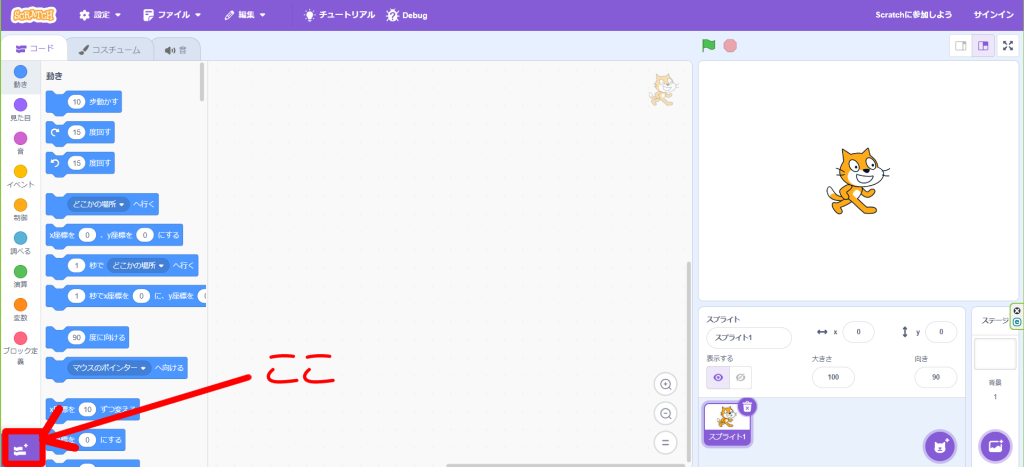The height and width of the screenshot is (467, 1024).
Task: Open the 設定 settings dropdown
Action: (x=100, y=15)
